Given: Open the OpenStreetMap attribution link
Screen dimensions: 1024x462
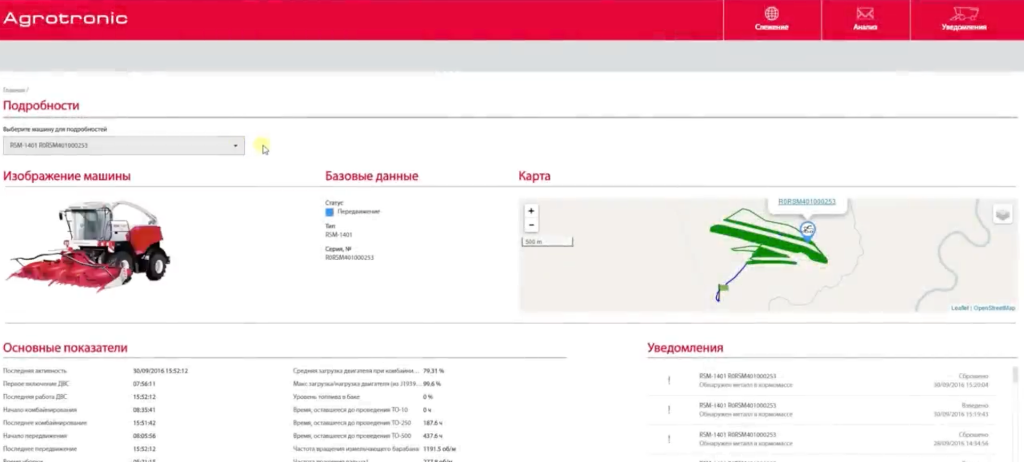Looking at the screenshot, I should pyautogui.click(x=994, y=308).
